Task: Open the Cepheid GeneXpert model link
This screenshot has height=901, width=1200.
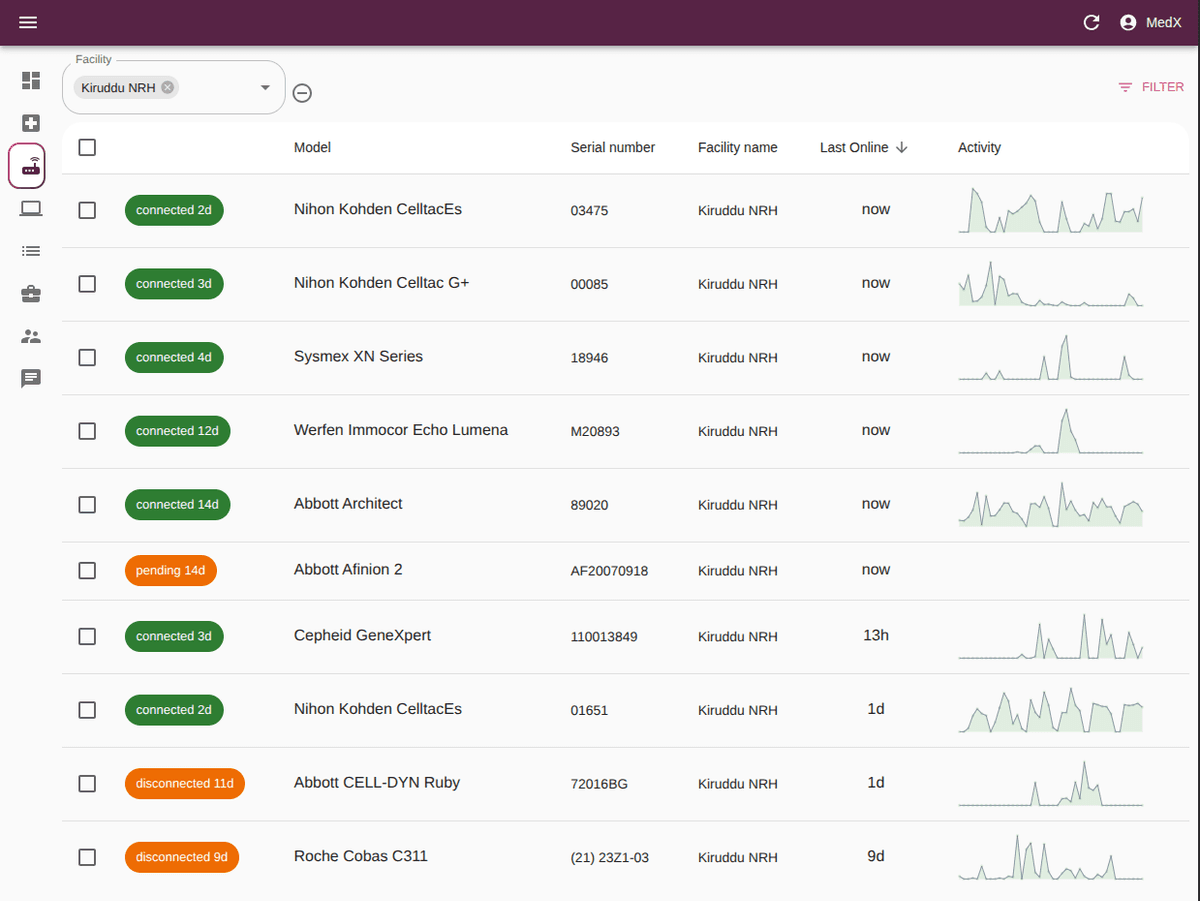Action: pos(362,635)
